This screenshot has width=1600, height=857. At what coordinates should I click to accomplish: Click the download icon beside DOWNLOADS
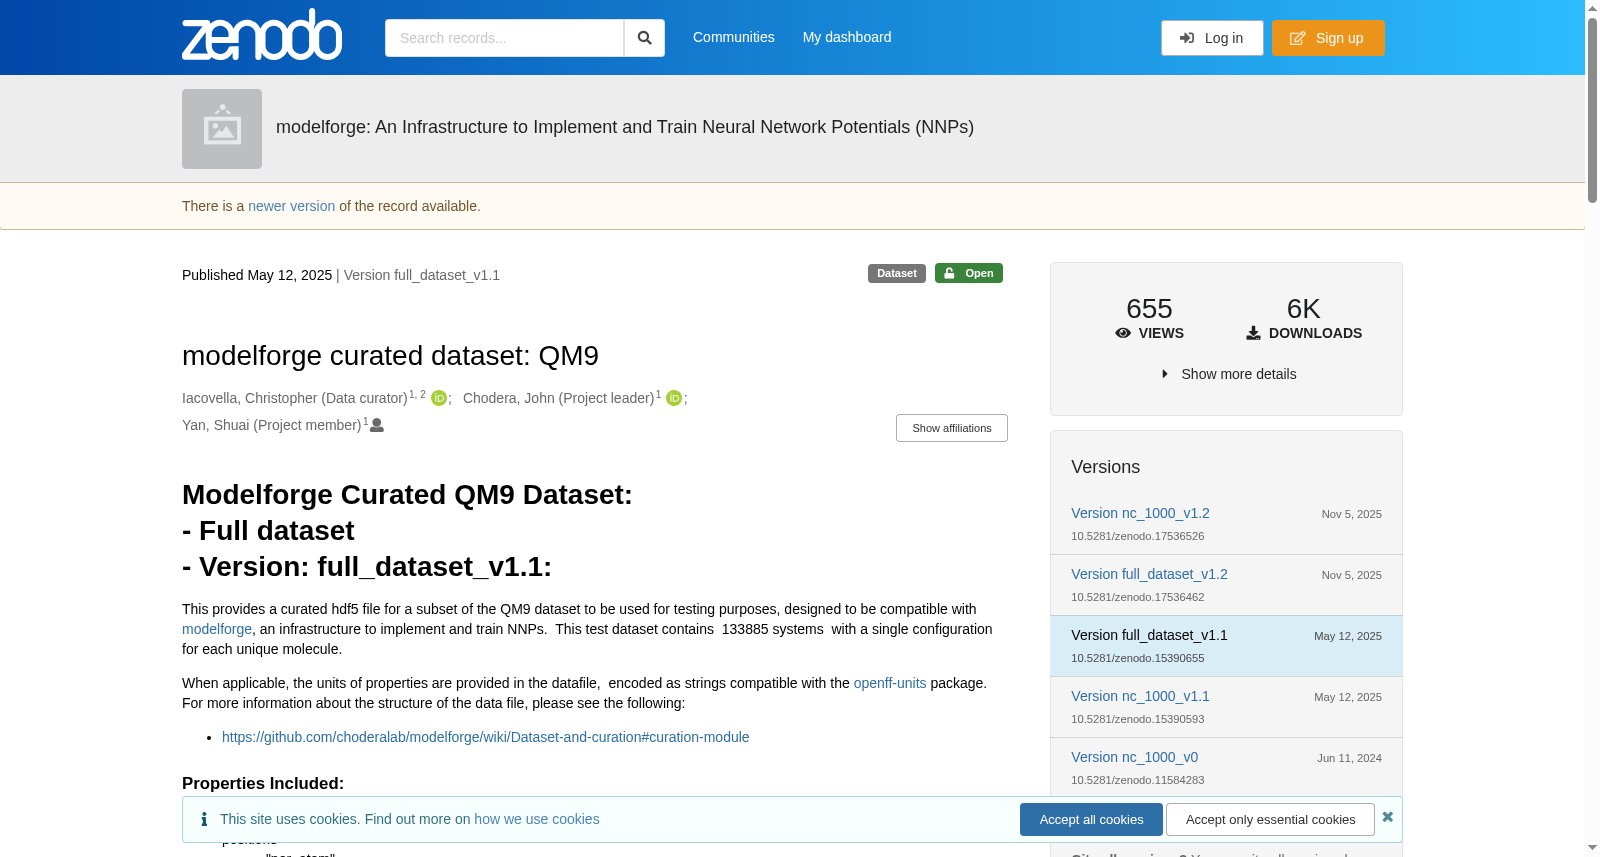1253,333
